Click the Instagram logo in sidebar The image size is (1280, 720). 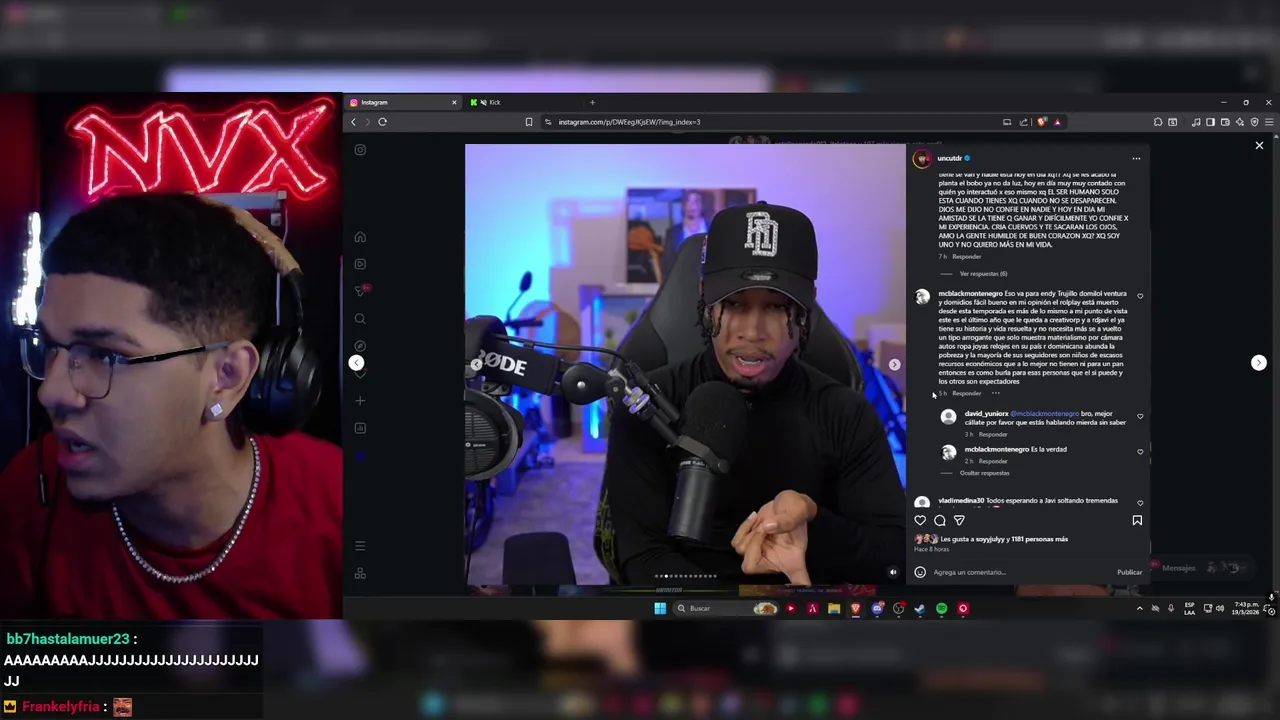point(360,150)
